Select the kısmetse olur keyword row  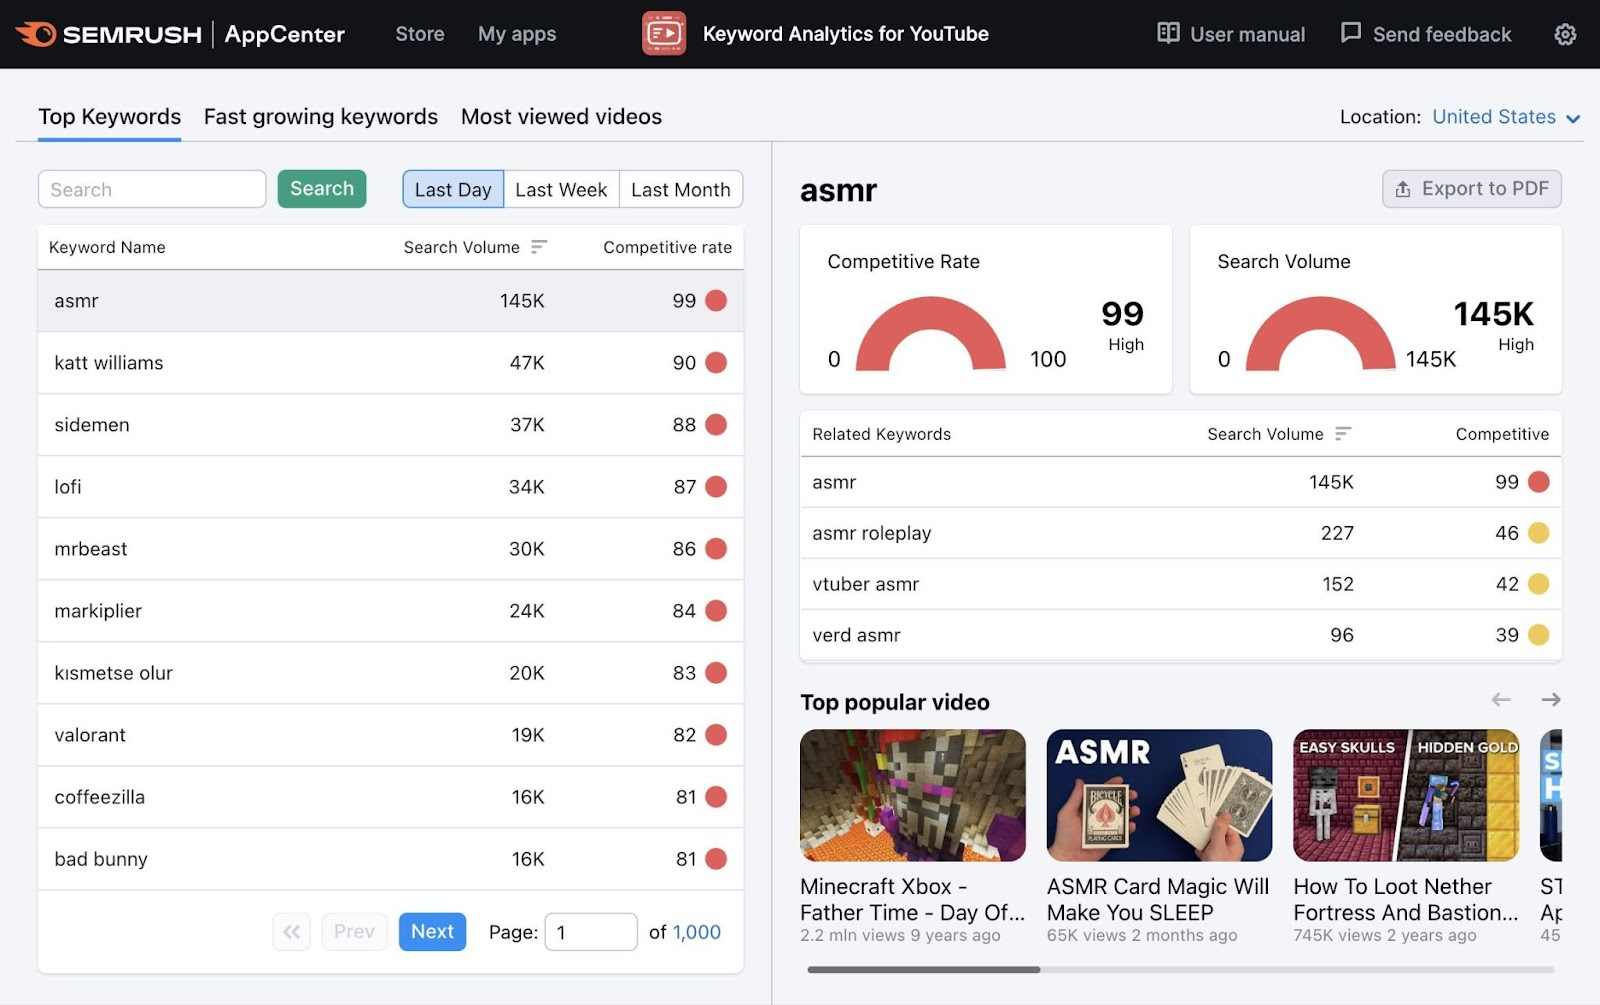(390, 673)
